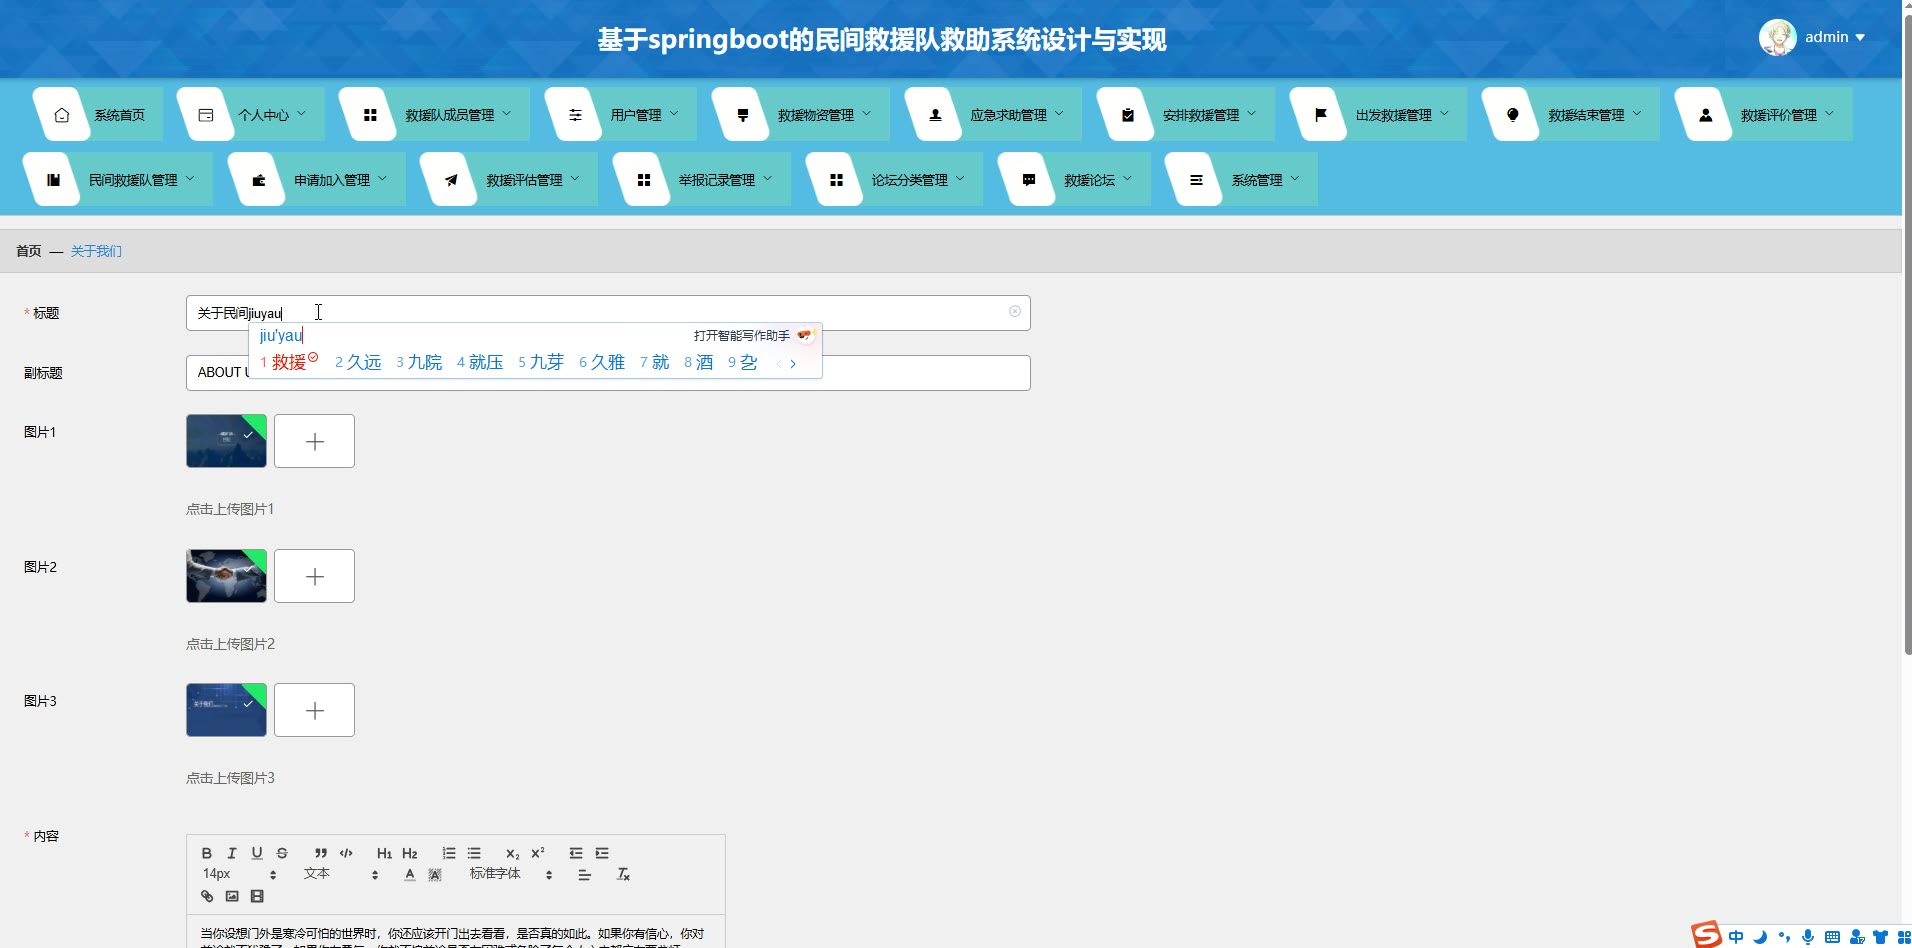
Task: Show next page of IME candidates
Action: (793, 363)
